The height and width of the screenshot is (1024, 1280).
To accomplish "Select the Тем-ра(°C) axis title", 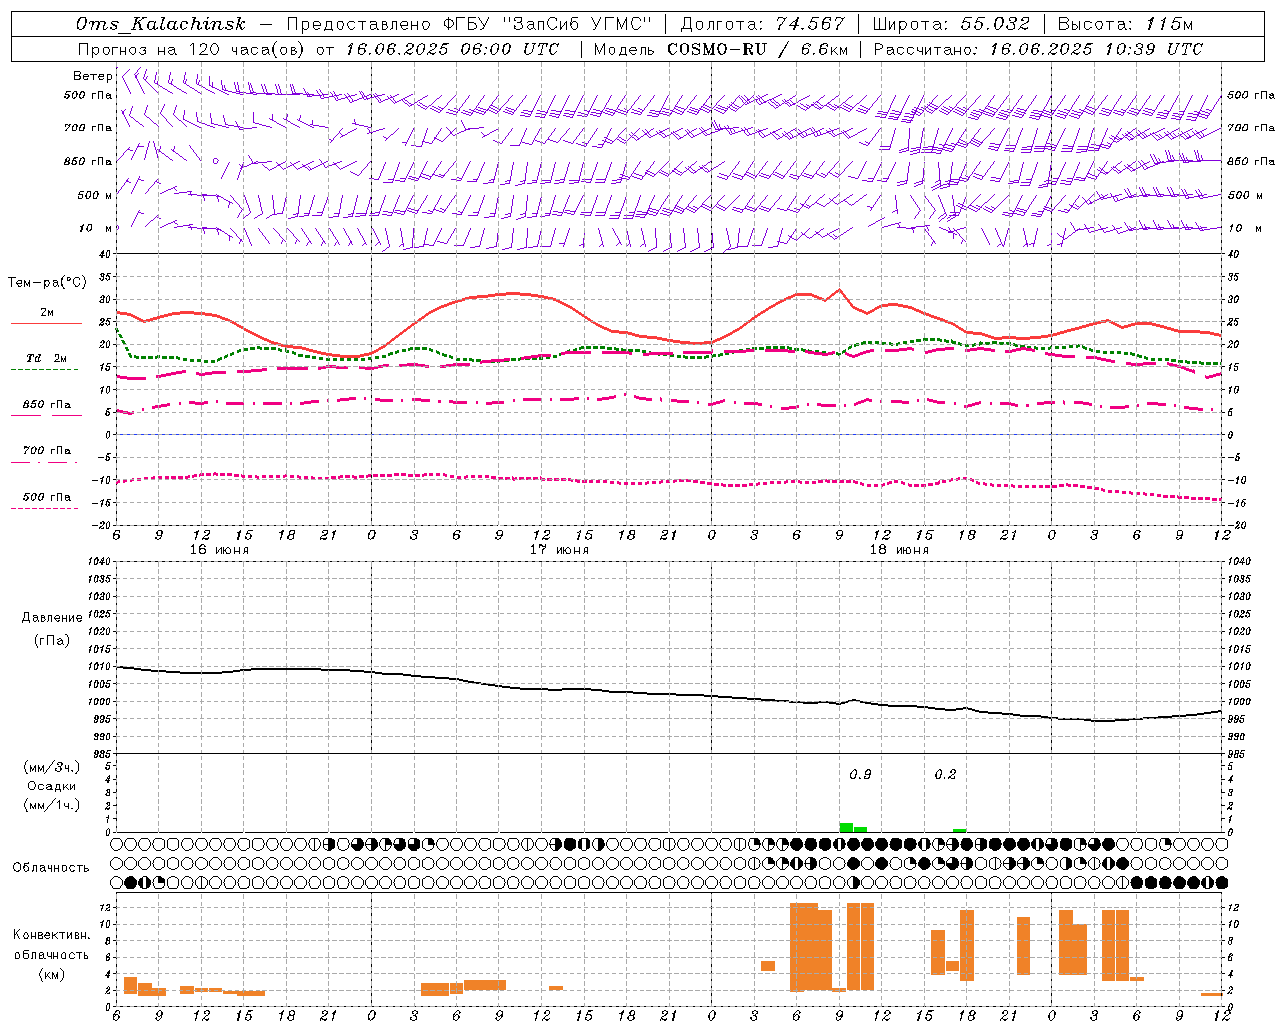I will (47, 283).
